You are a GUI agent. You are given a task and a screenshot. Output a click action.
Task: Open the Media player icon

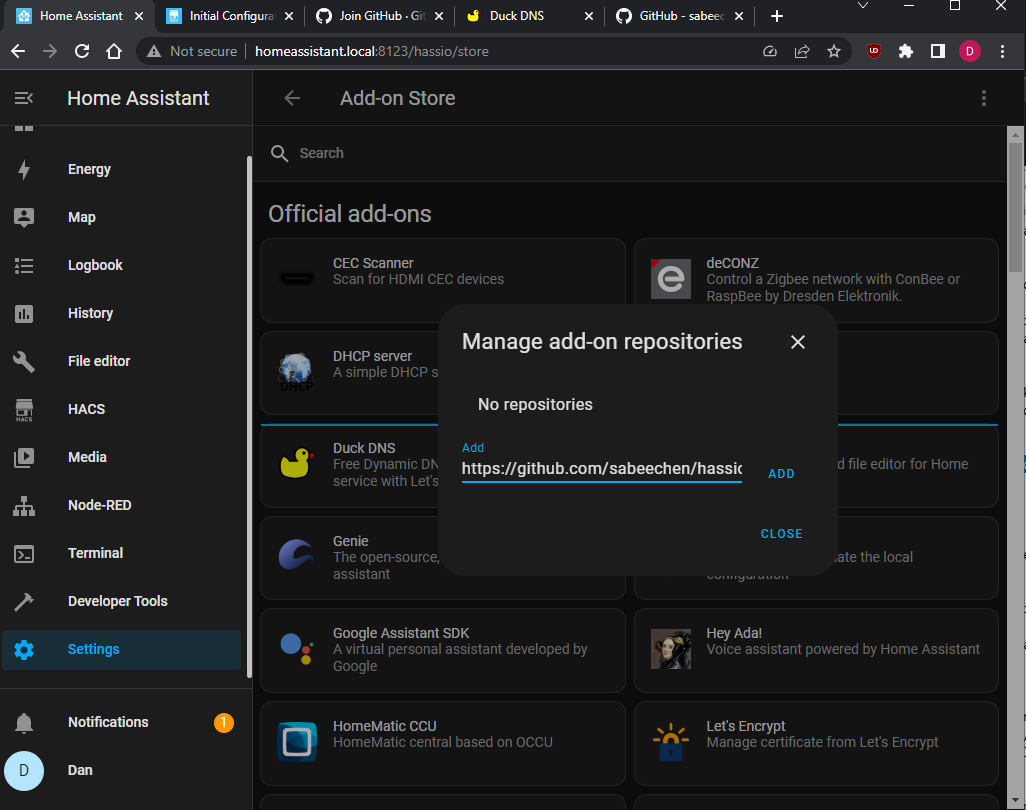[x=24, y=457]
